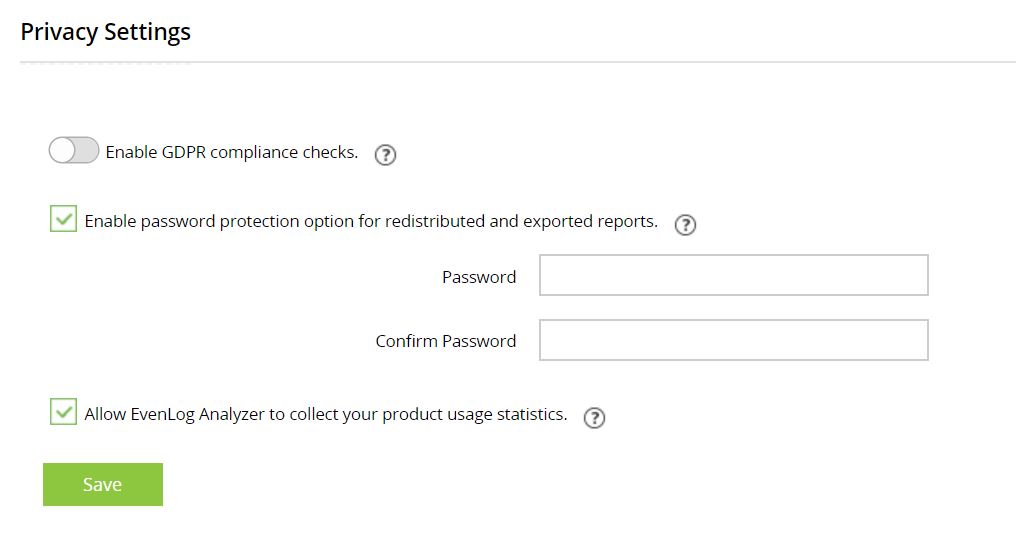This screenshot has width=1016, height=559.
Task: Save the privacy settings with green button
Action: coord(102,484)
